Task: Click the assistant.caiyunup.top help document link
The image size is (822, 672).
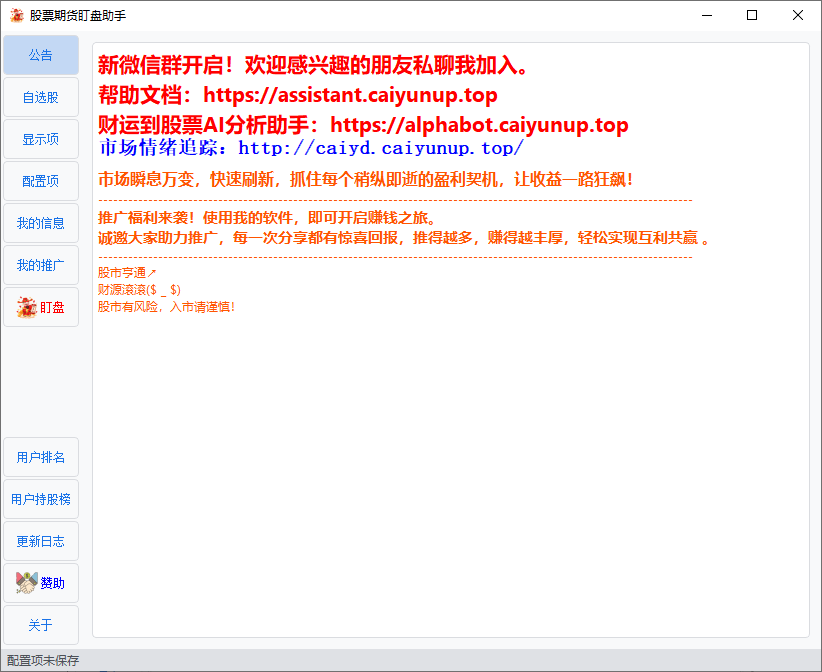Action: pyautogui.click(x=350, y=95)
